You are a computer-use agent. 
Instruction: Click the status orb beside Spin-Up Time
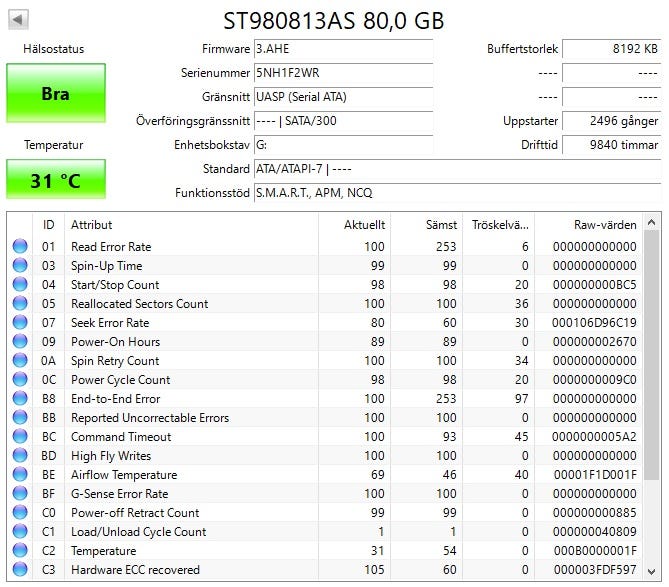(20, 266)
